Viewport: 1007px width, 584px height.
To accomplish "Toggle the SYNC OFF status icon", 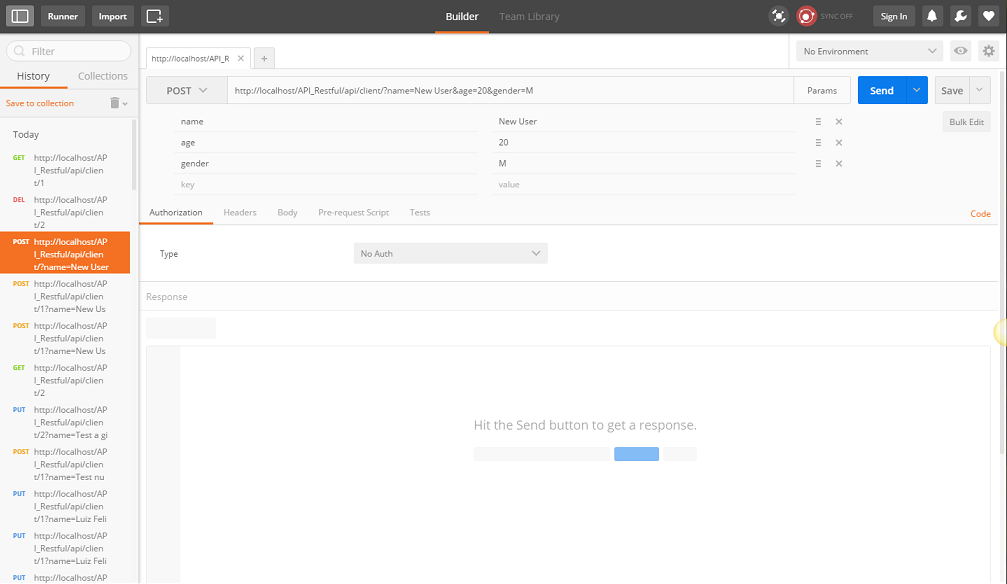I will [x=806, y=16].
